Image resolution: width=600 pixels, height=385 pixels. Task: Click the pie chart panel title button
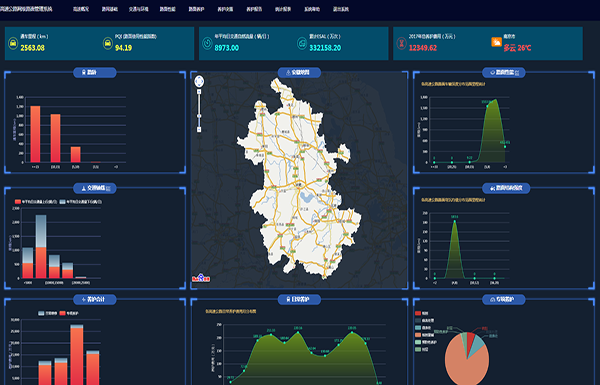504,299
